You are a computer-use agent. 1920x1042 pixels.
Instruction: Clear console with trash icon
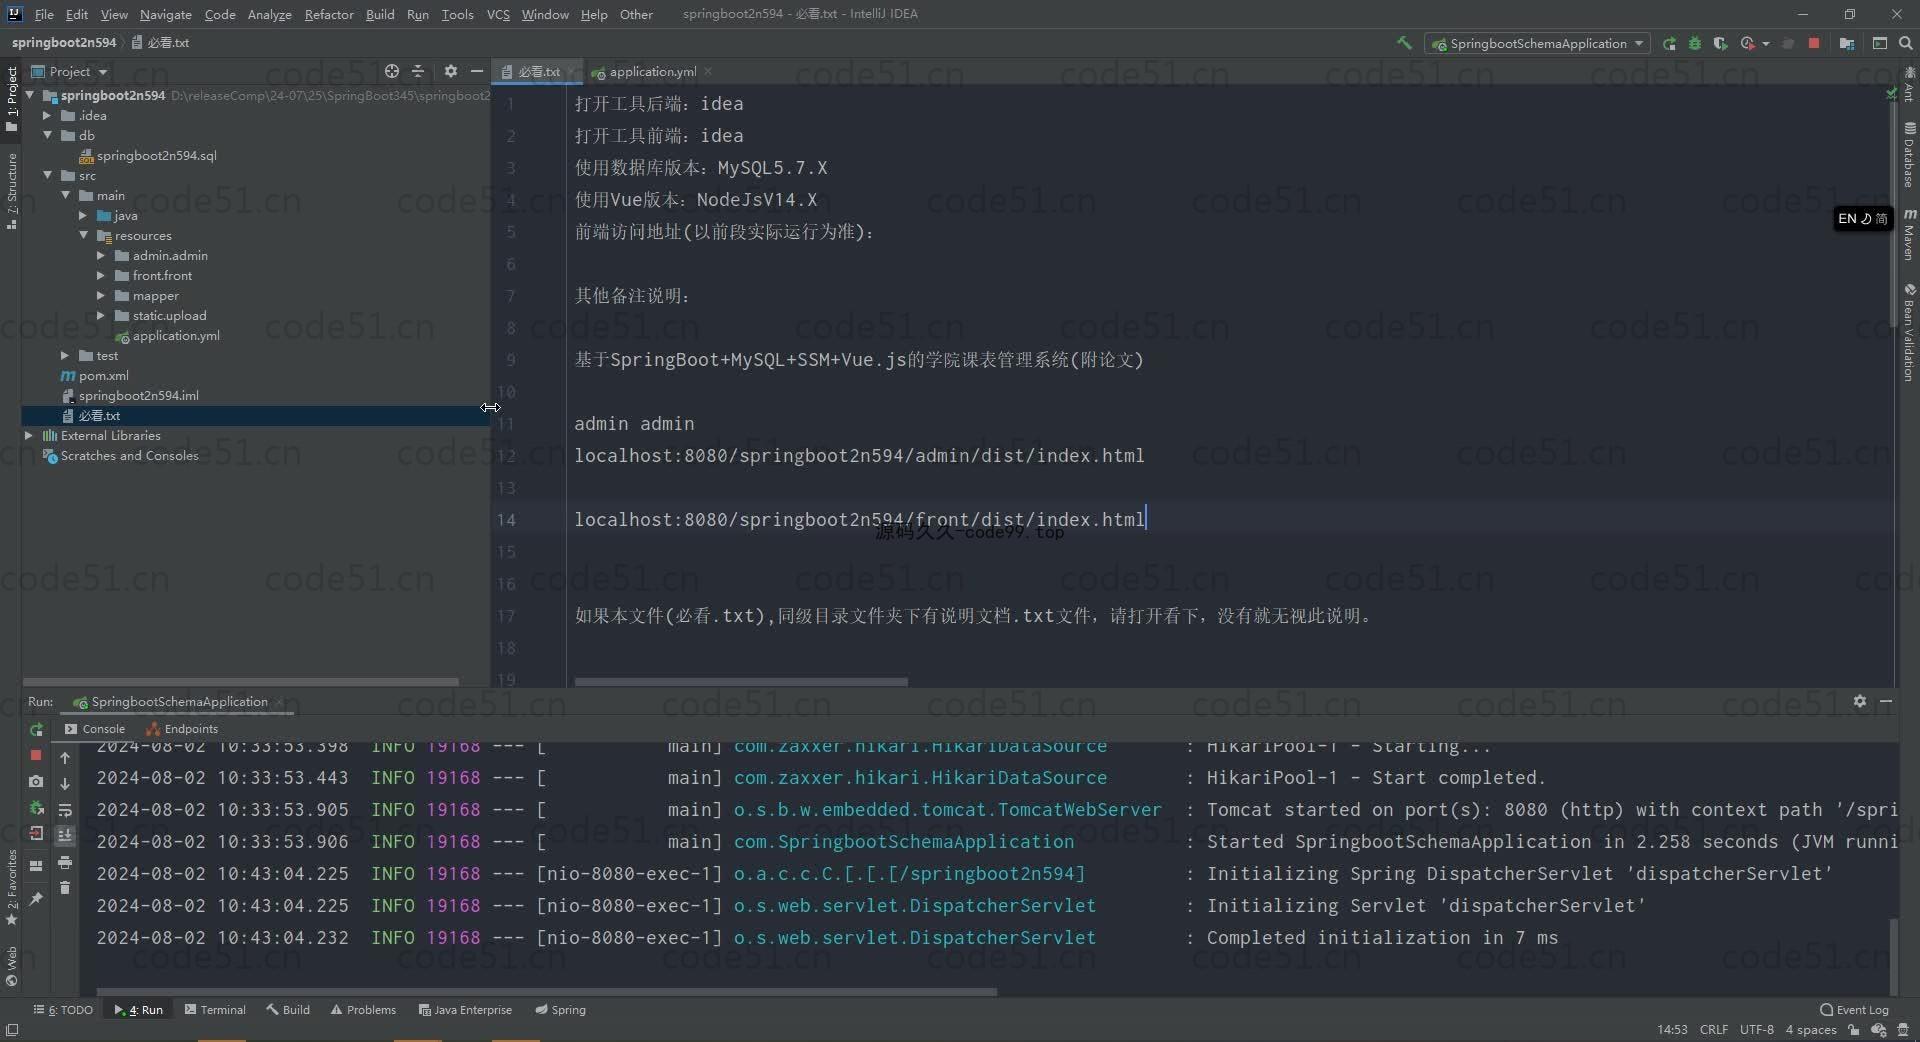click(65, 888)
